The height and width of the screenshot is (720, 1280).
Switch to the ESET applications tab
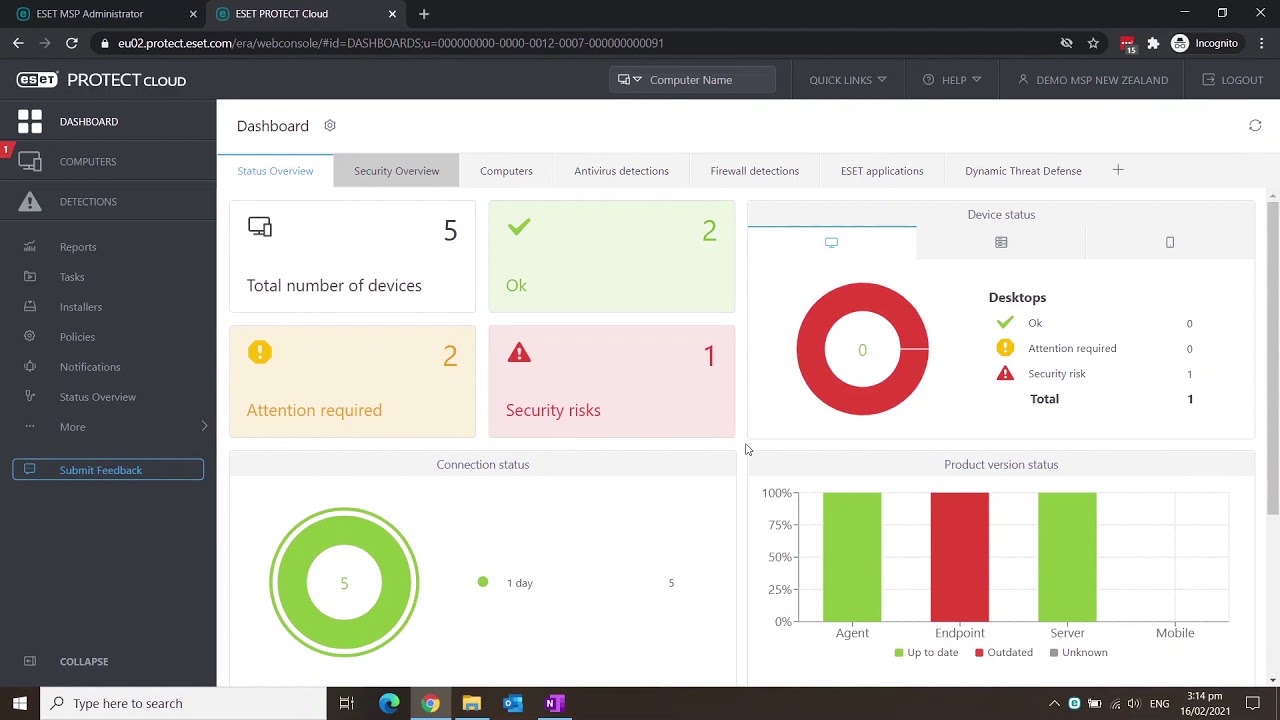coord(882,171)
